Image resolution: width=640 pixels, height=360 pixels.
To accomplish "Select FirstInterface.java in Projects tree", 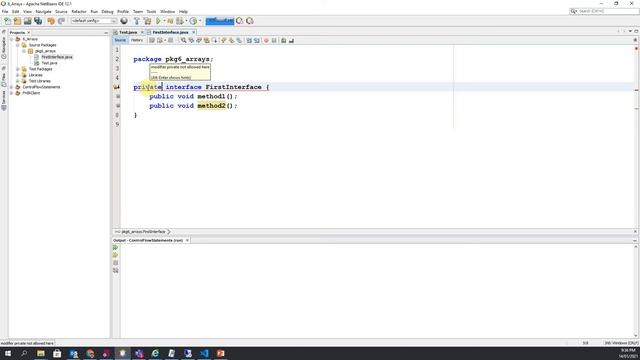I will click(57, 57).
